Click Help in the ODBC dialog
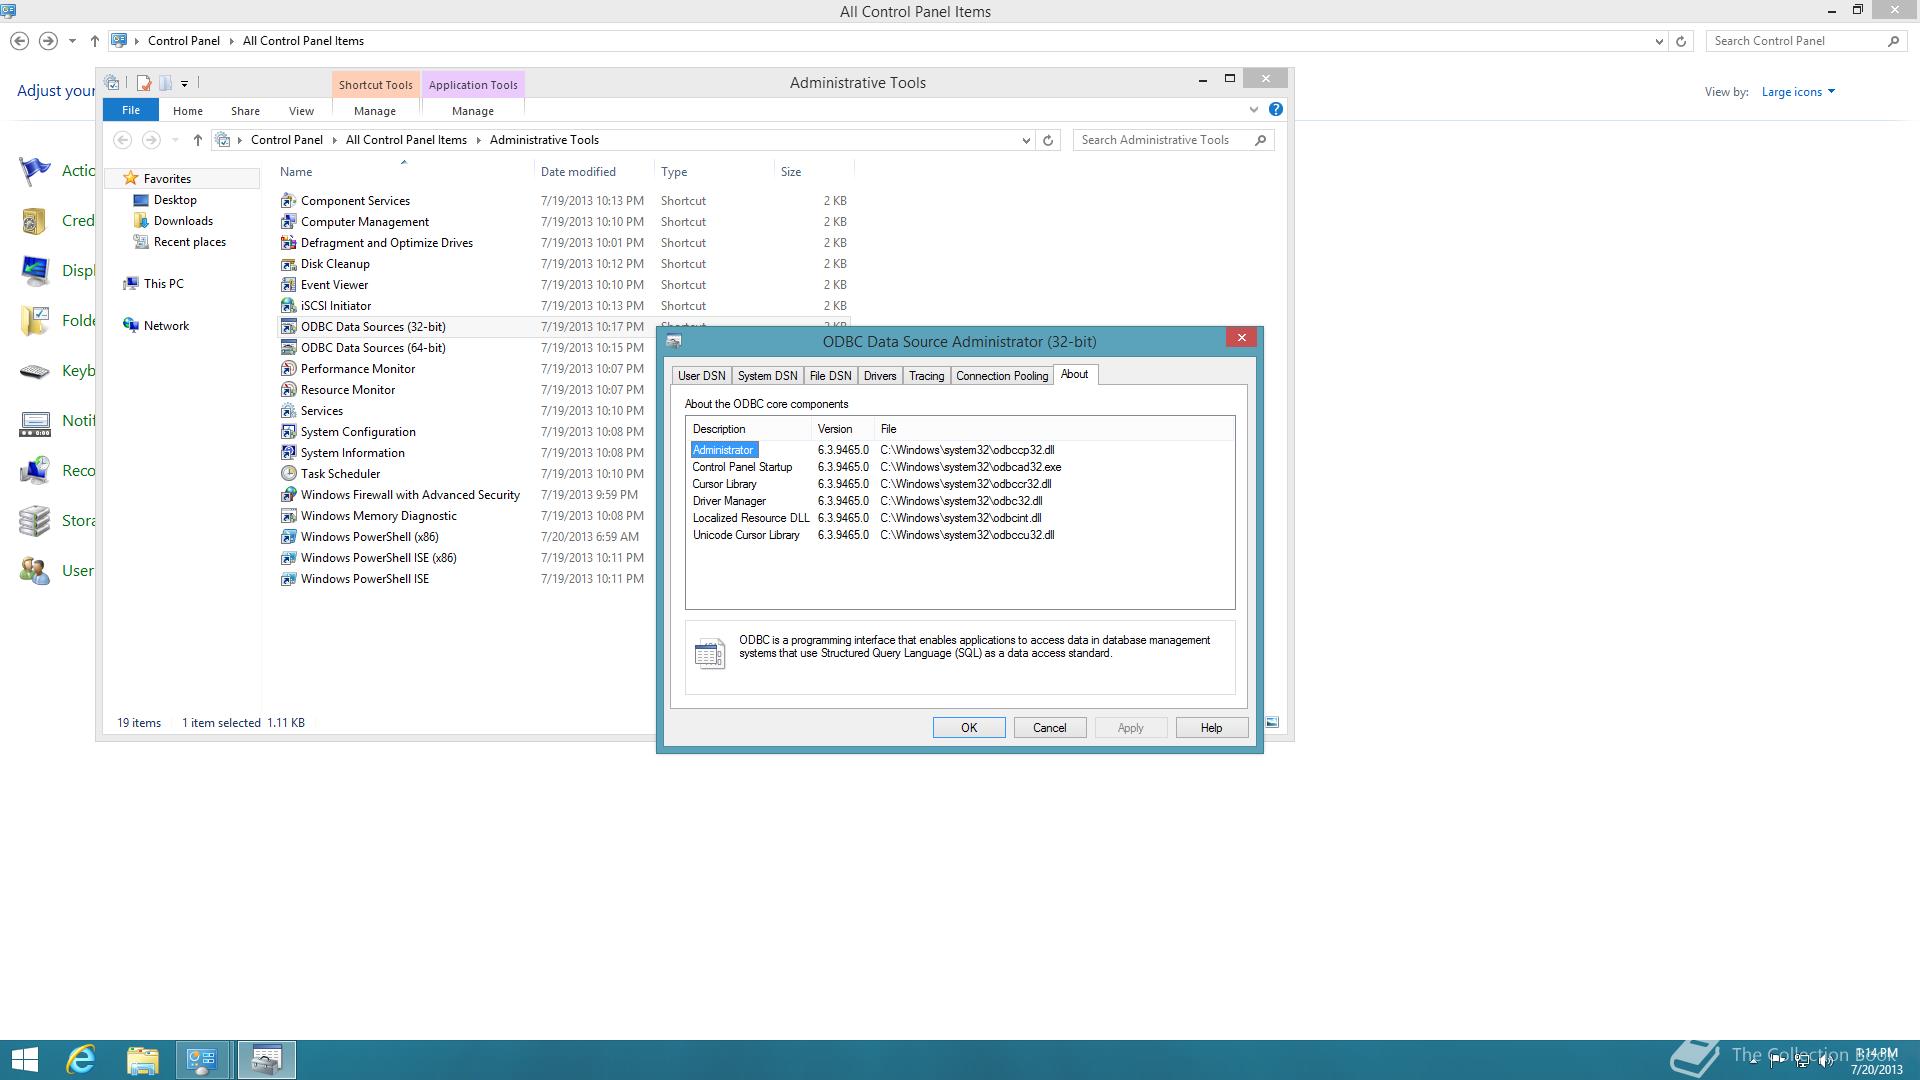 1212,728
